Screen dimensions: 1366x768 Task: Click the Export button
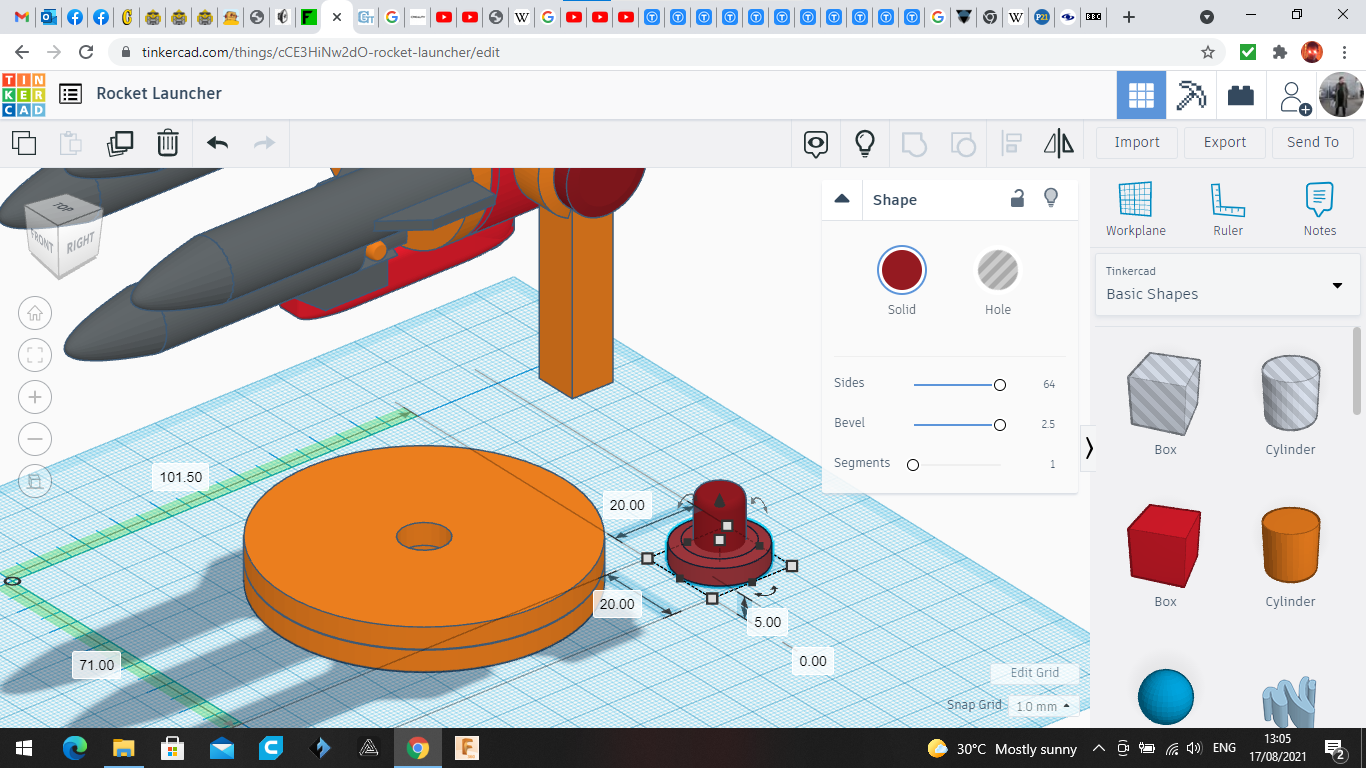(1224, 142)
